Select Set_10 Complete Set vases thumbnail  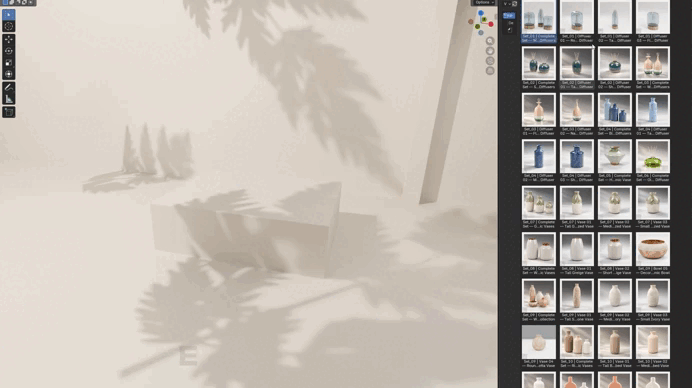[576, 347]
